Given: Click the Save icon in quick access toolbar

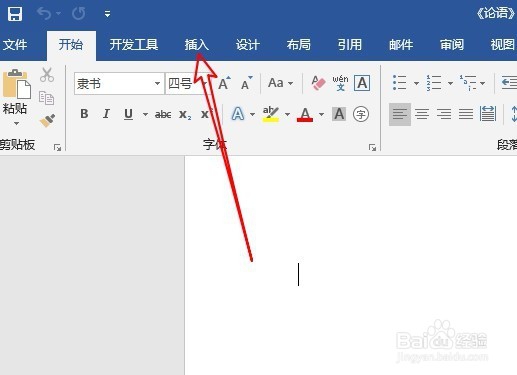Looking at the screenshot, I should pos(15,14).
